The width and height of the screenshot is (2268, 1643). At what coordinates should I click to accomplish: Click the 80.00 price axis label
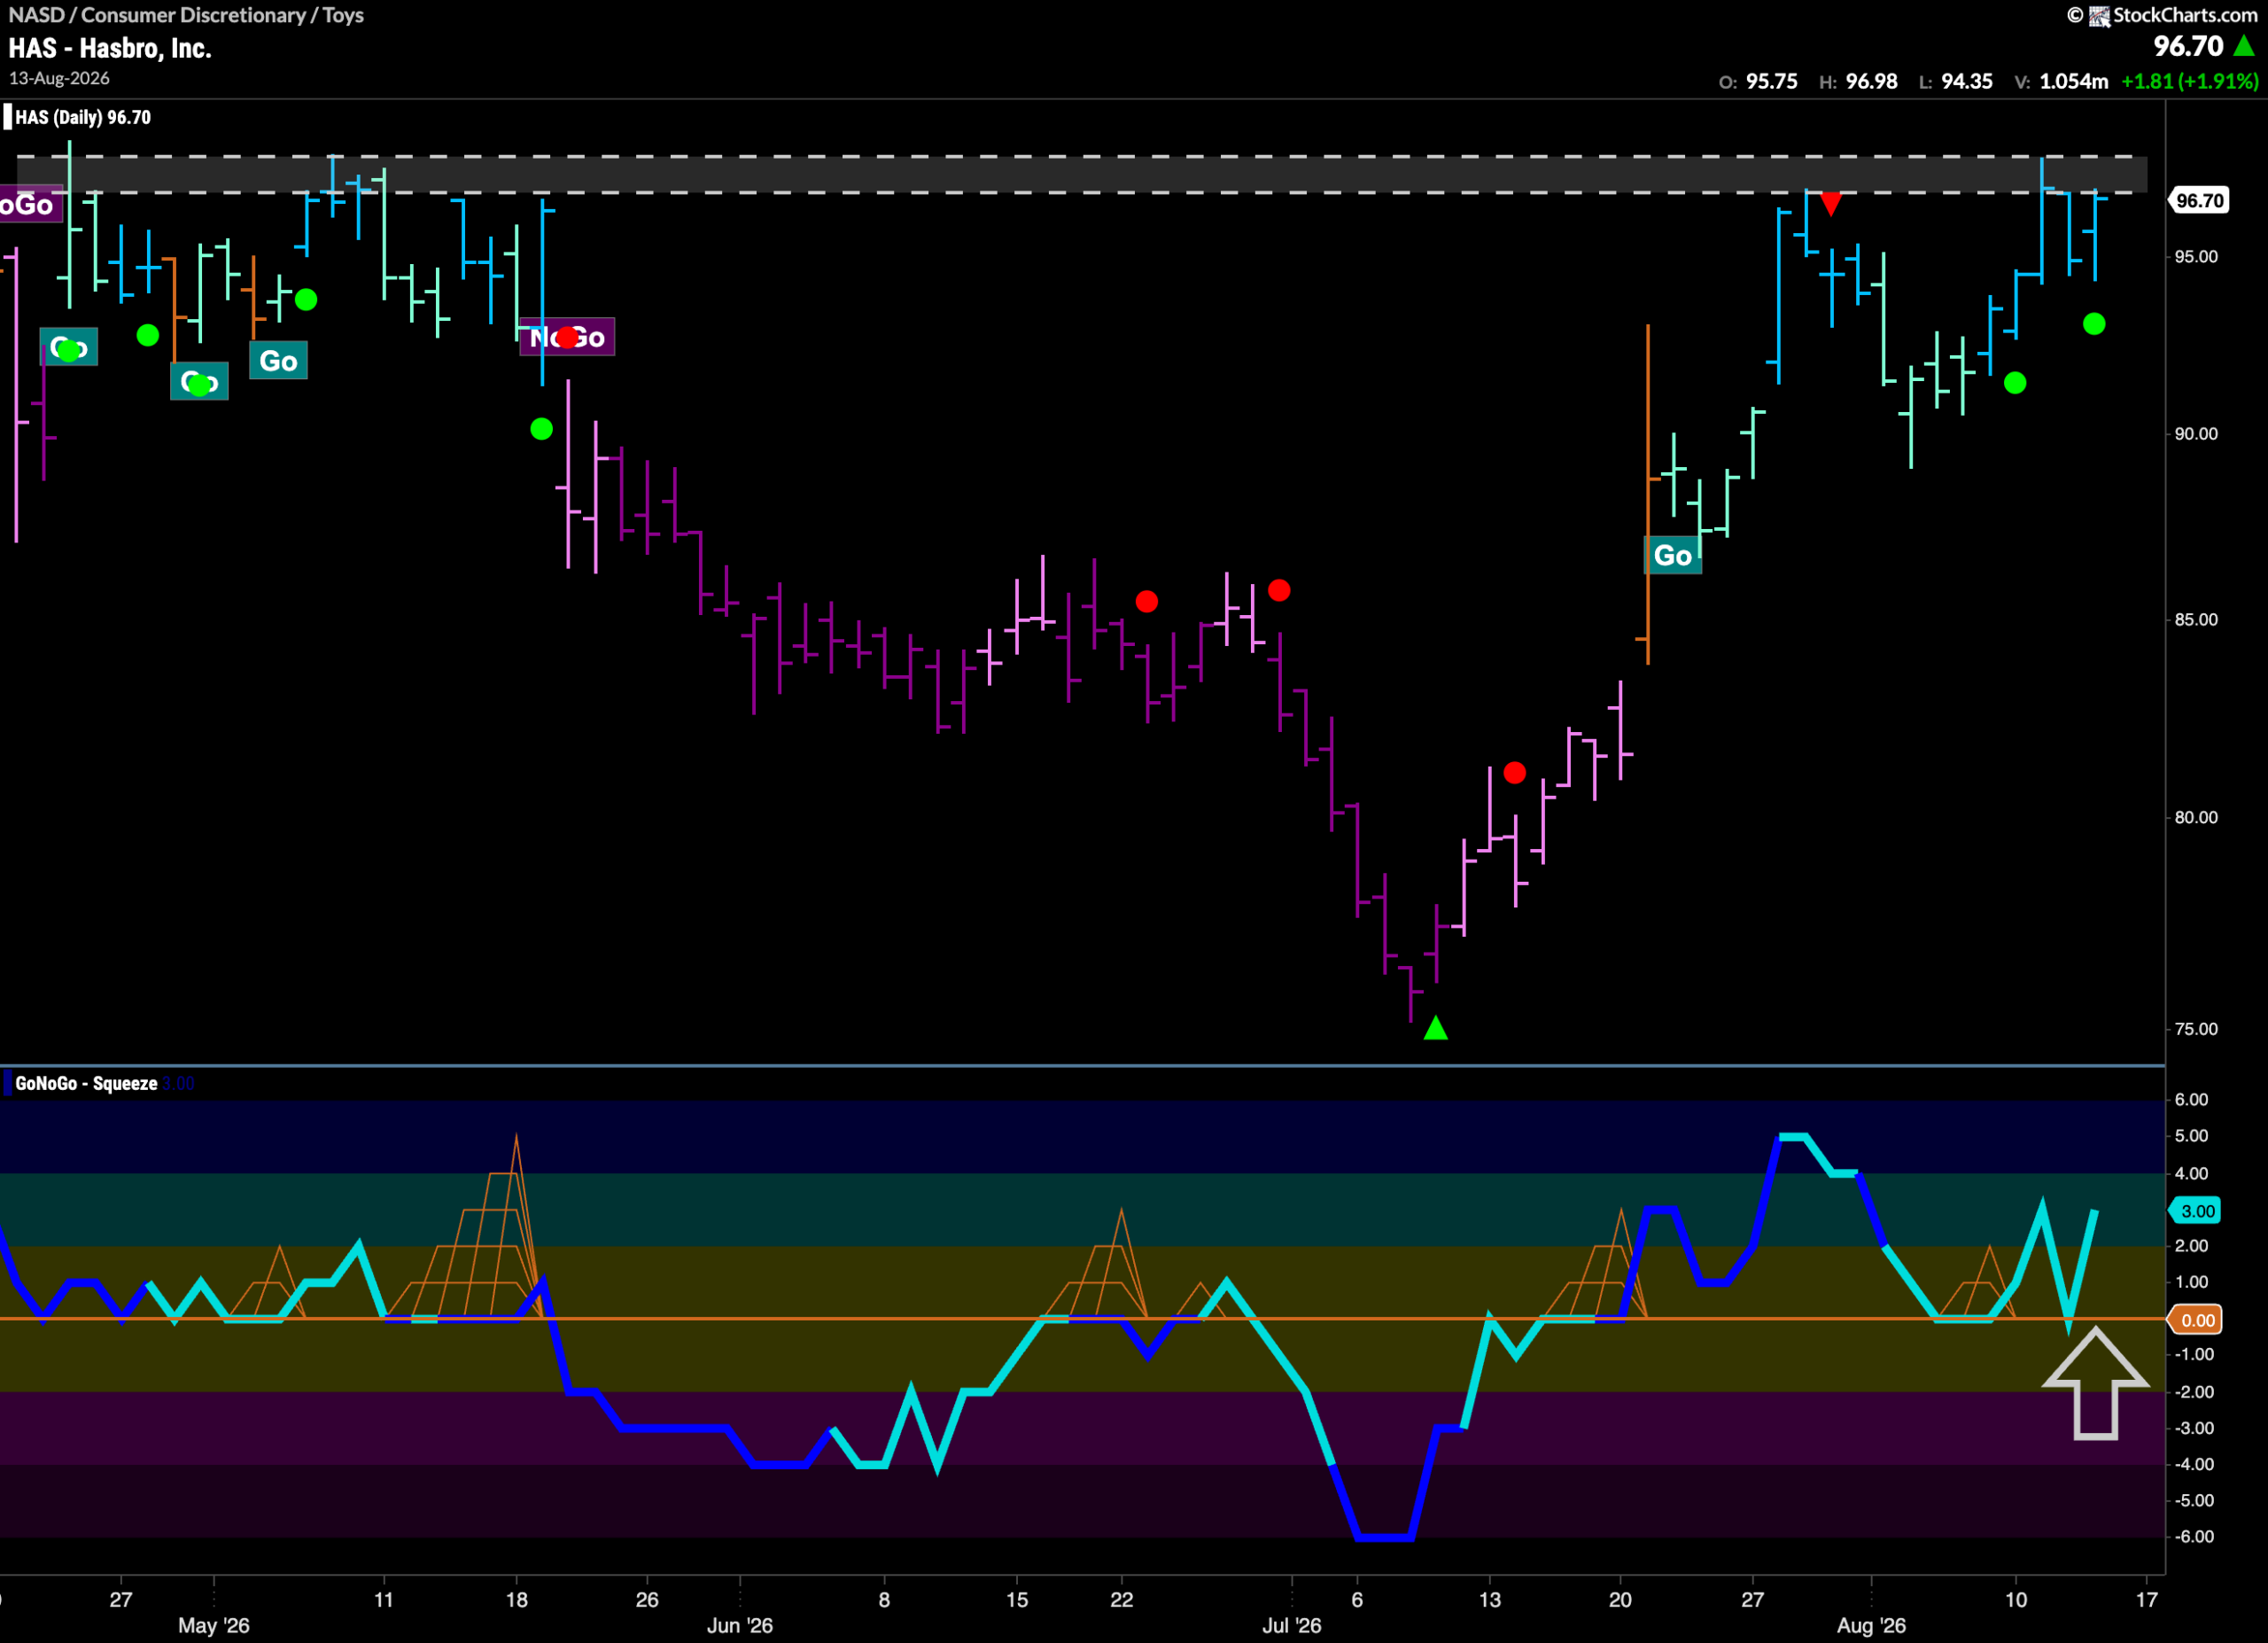pos(2196,817)
